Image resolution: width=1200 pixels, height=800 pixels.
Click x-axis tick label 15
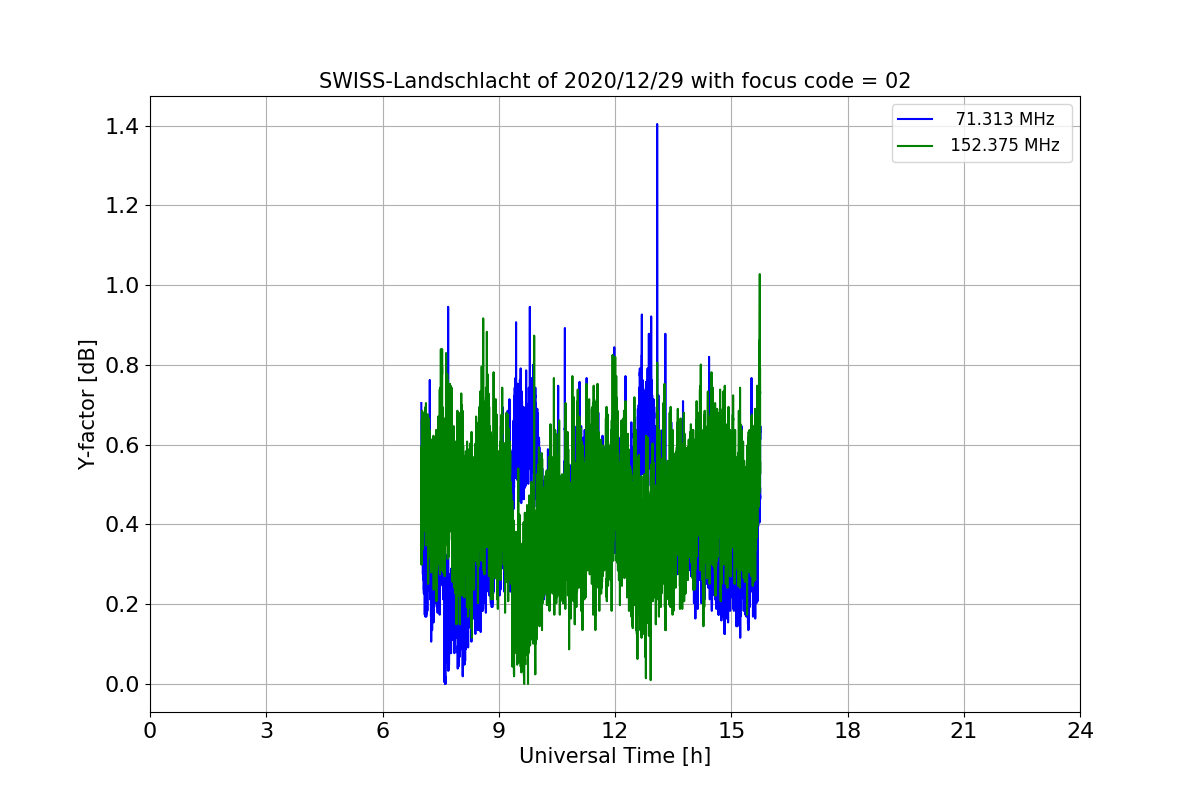(731, 731)
